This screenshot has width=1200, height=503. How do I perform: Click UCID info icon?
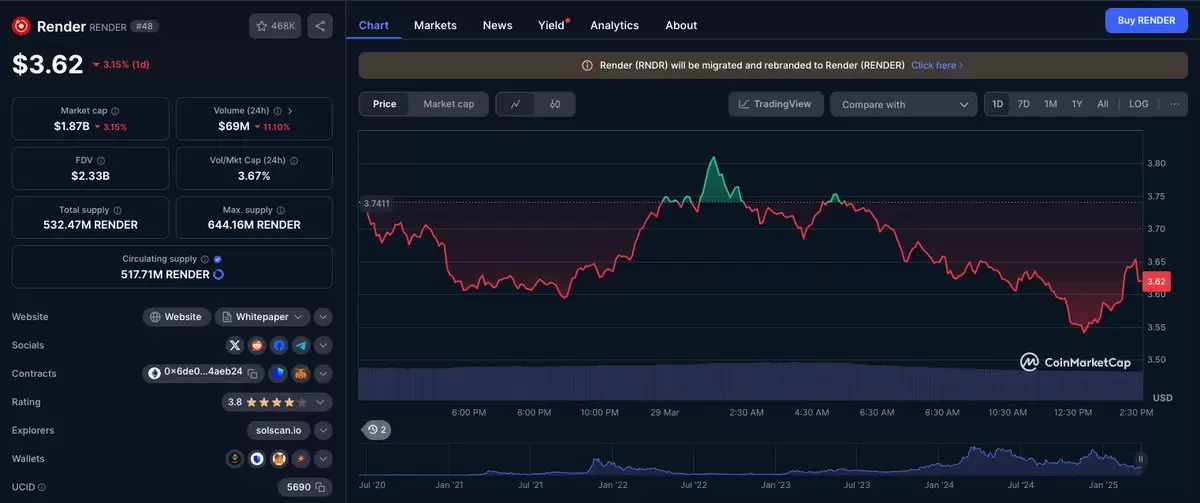tap(43, 487)
